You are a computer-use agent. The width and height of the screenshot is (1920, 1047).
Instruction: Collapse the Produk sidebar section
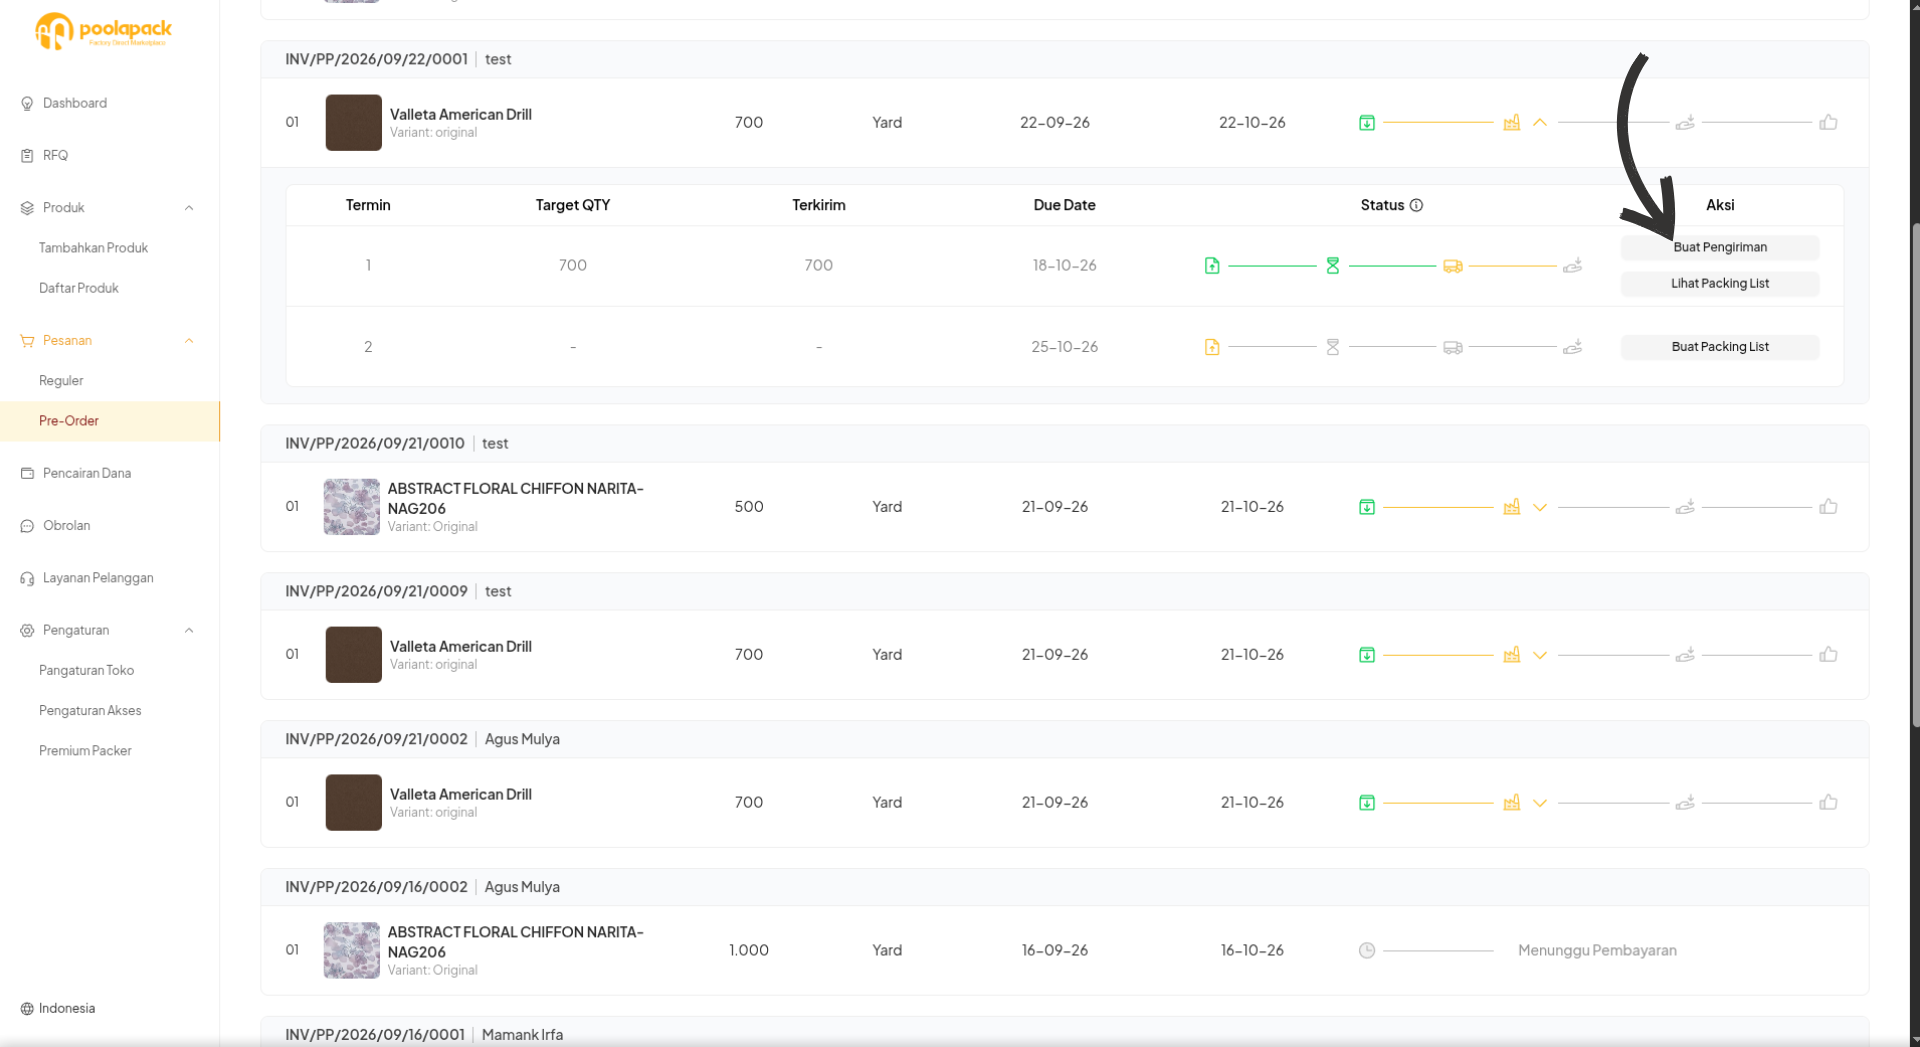[189, 208]
